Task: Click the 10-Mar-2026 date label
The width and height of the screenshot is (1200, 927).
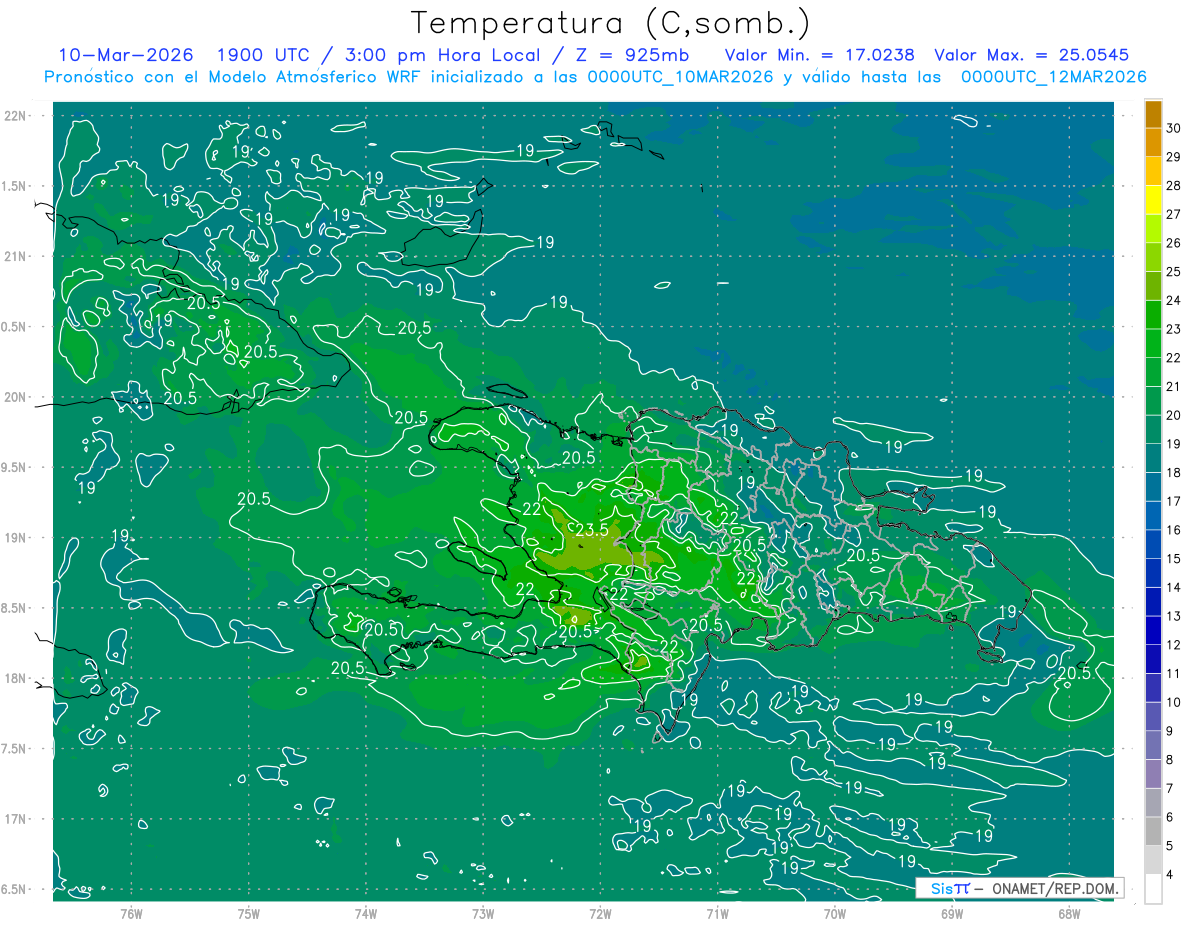Action: tap(126, 55)
